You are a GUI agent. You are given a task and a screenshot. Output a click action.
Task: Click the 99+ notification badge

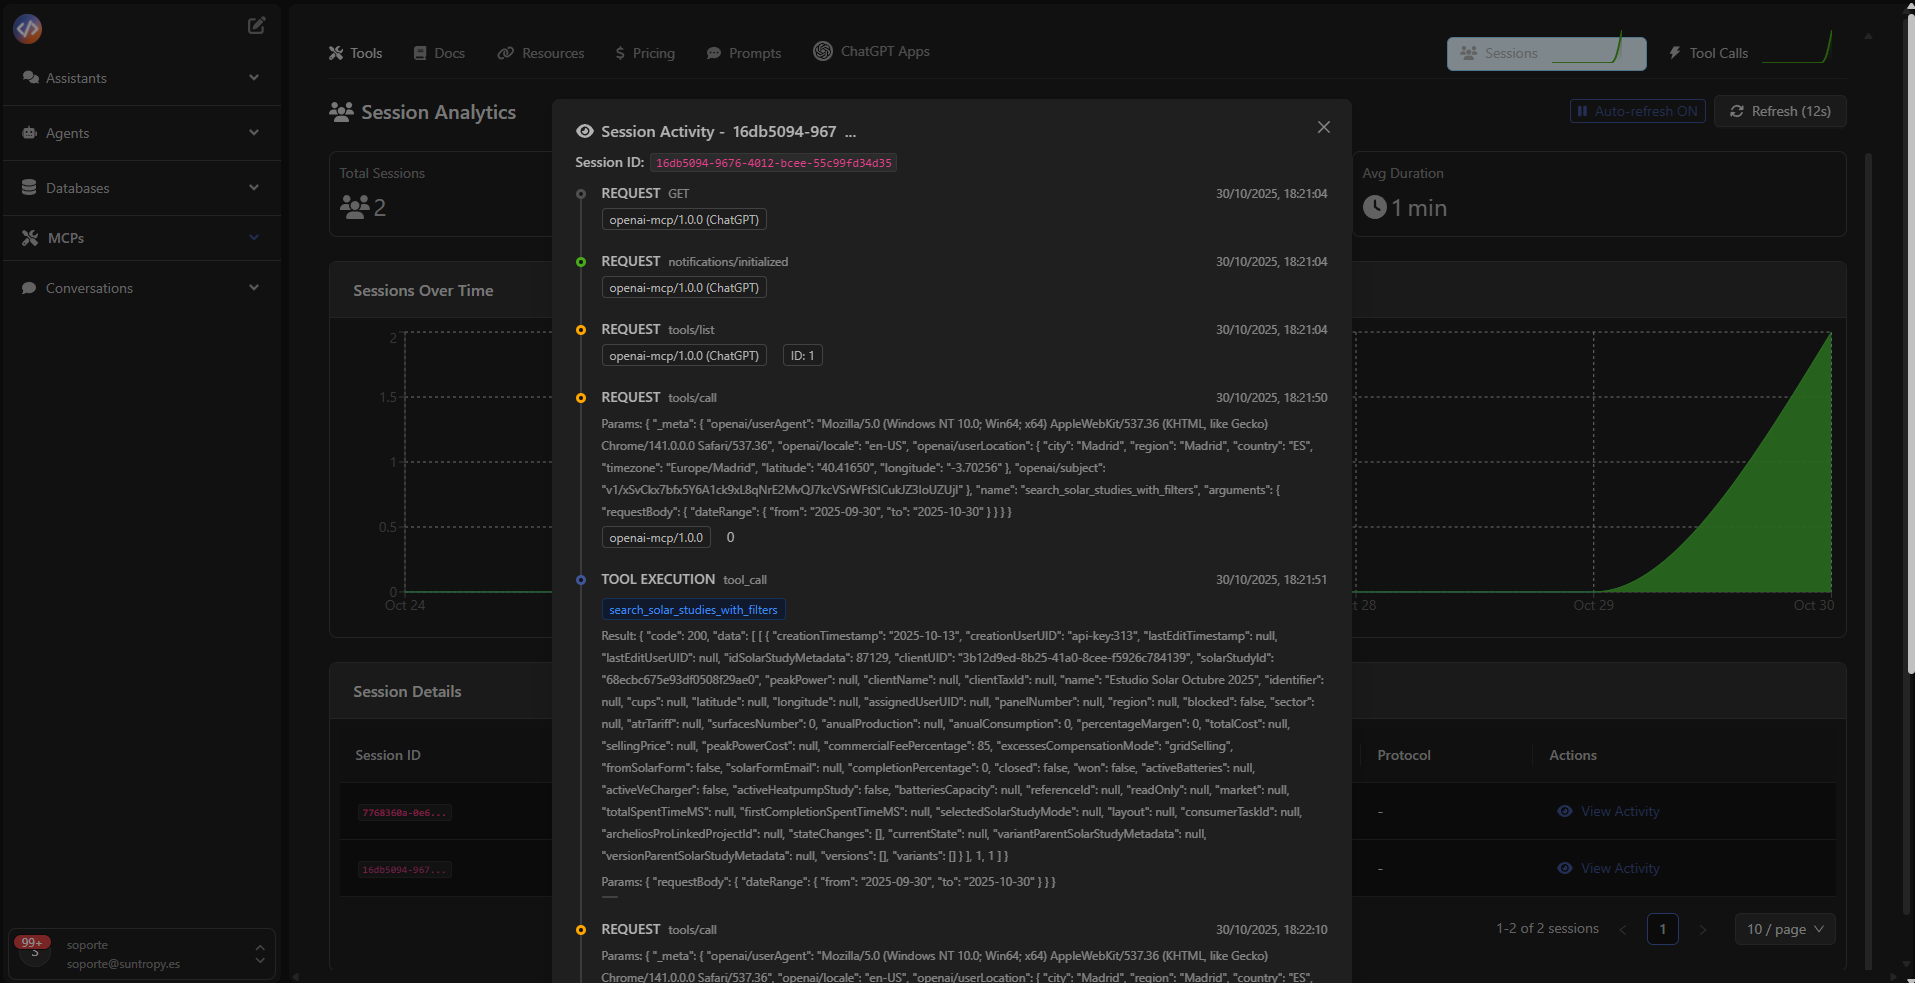(31, 942)
